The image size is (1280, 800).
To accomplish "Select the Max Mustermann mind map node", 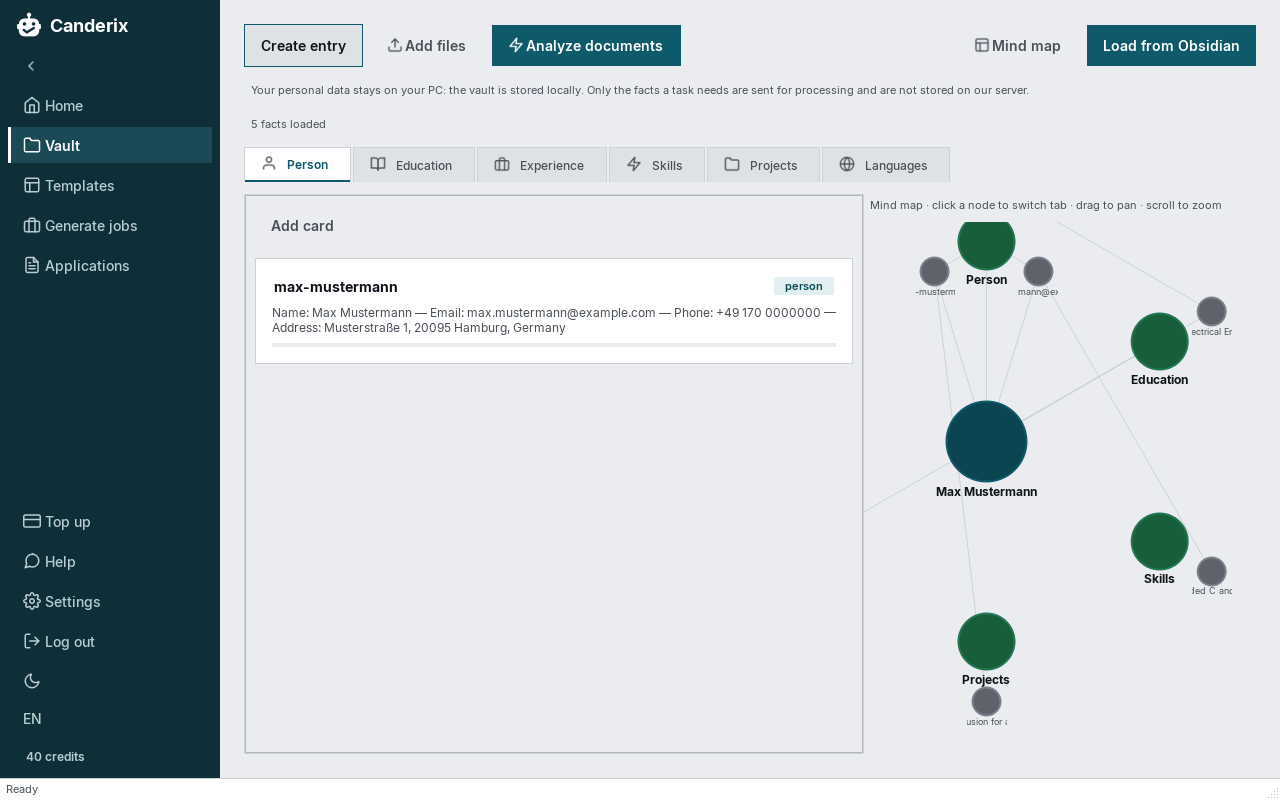I will pyautogui.click(x=986, y=441).
